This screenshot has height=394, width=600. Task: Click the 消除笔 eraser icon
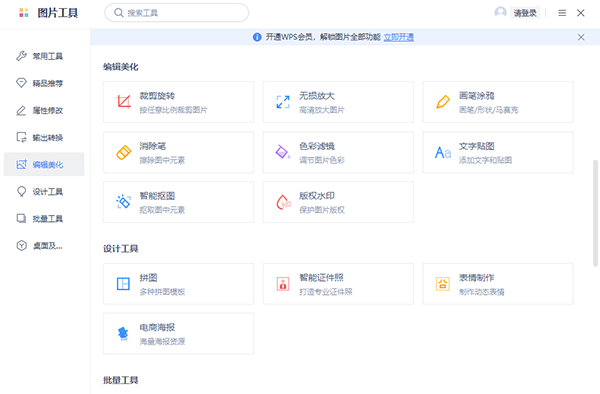pyautogui.click(x=124, y=152)
